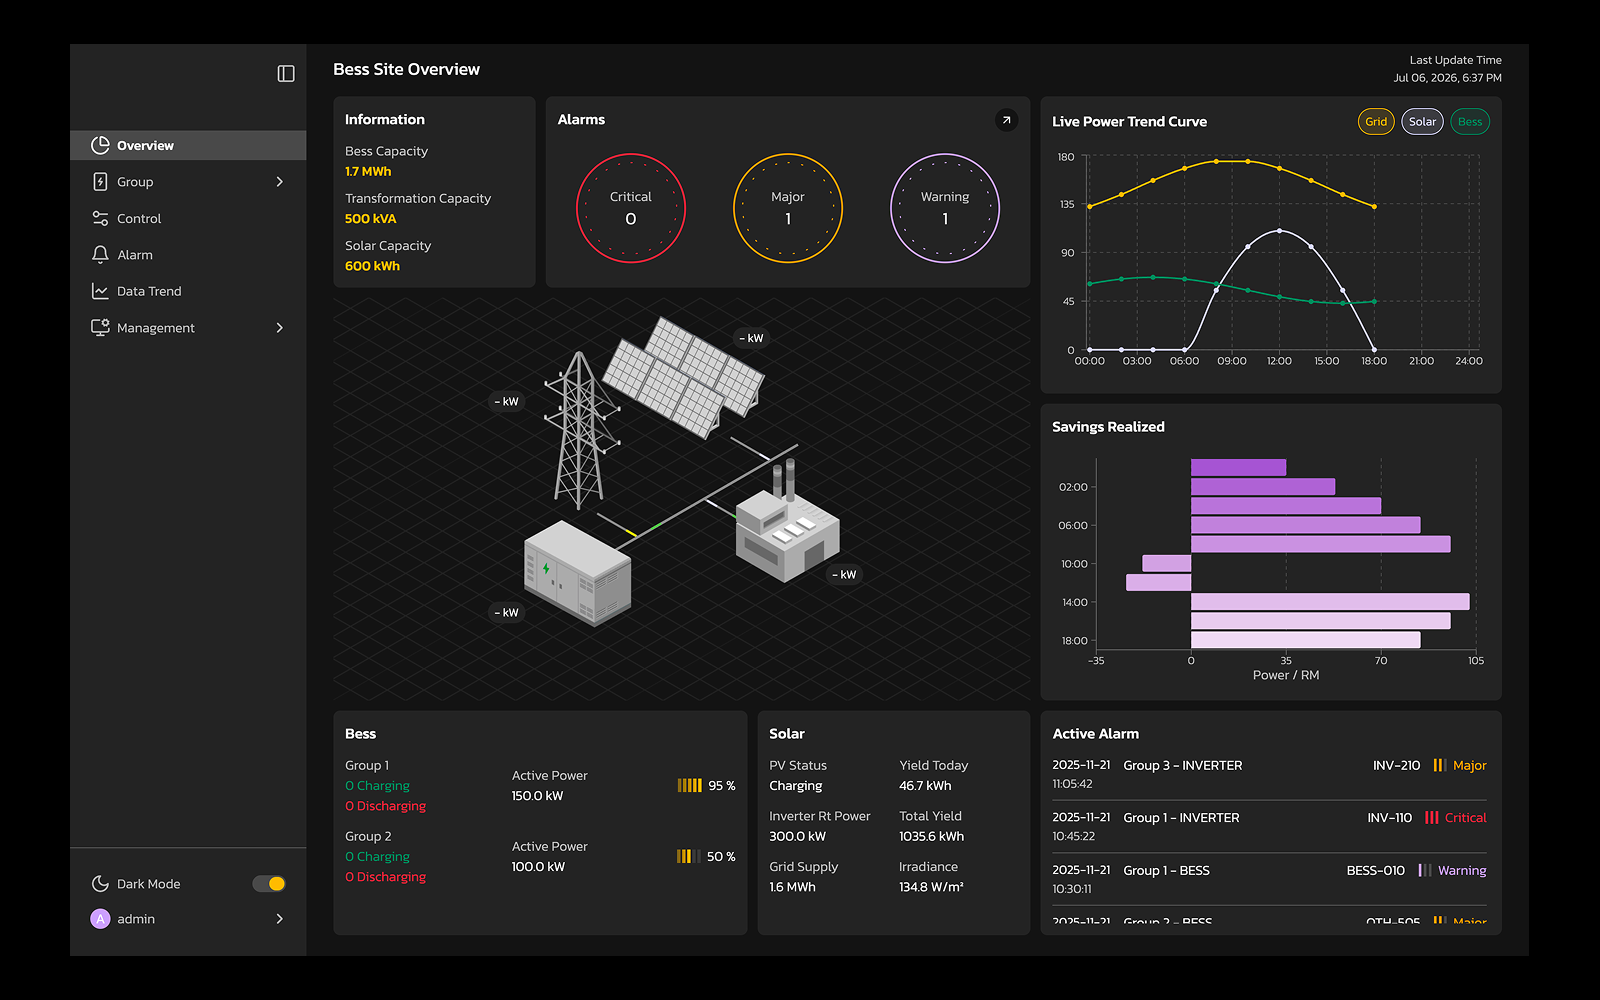This screenshot has width=1600, height=1000.
Task: Click the Alarm bell icon
Action: pyautogui.click(x=100, y=255)
